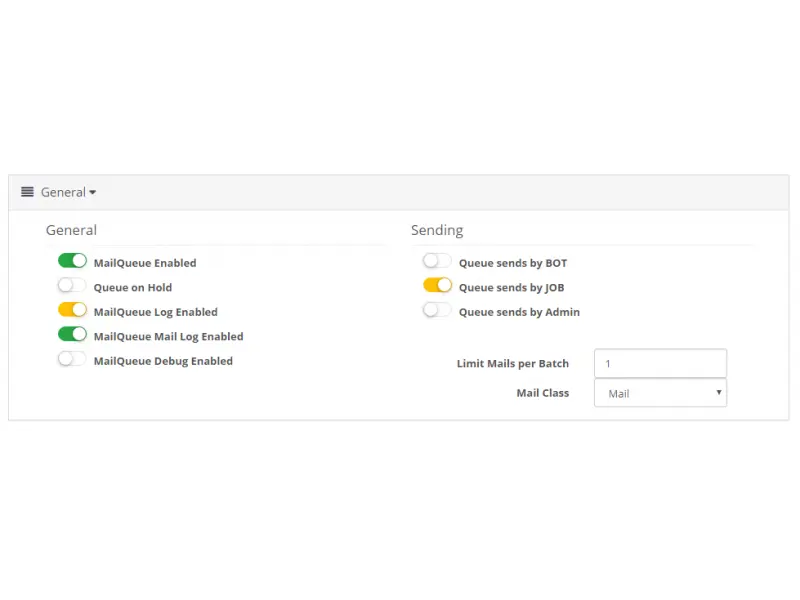The image size is (800, 600).
Task: Click the MailQueue Enabled label
Action: point(145,263)
